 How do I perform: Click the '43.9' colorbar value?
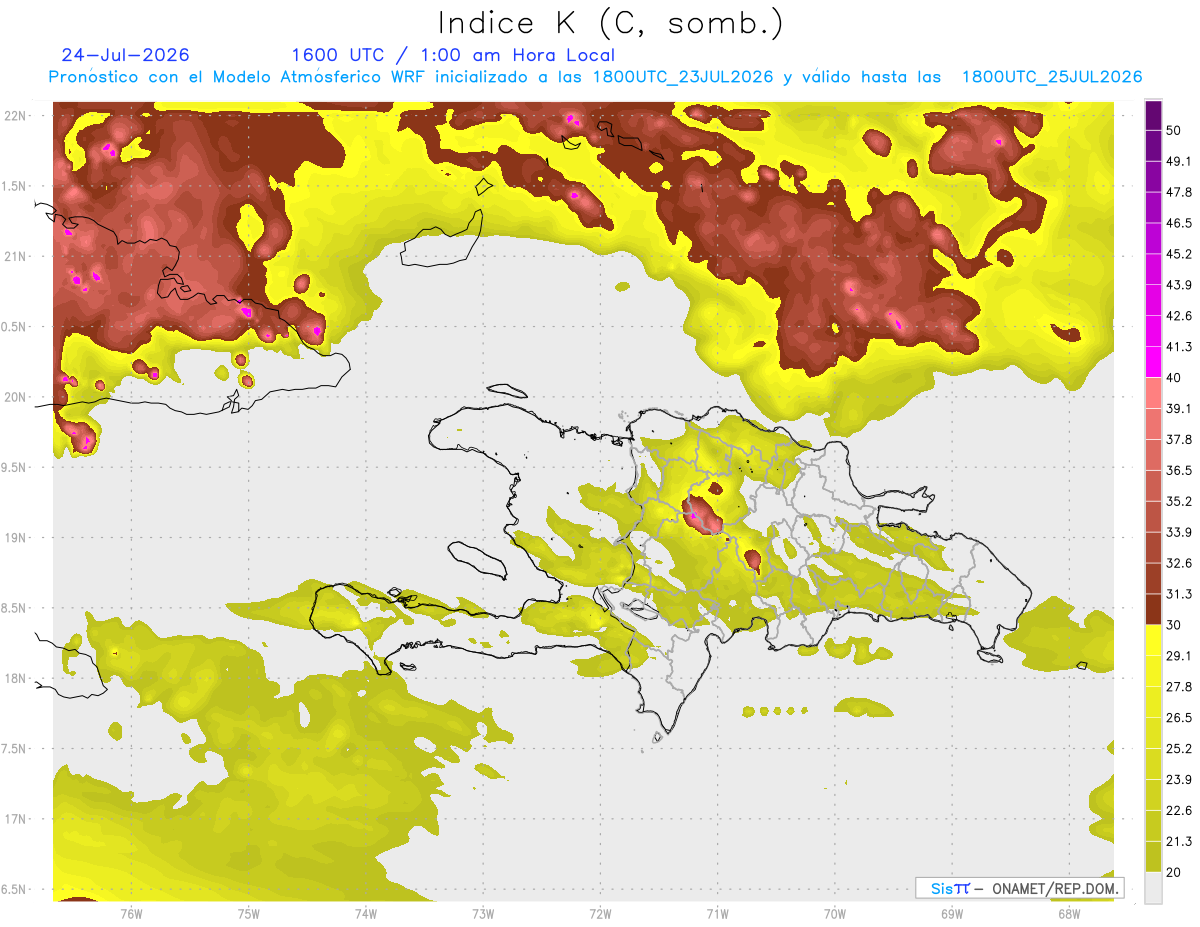click(1179, 285)
